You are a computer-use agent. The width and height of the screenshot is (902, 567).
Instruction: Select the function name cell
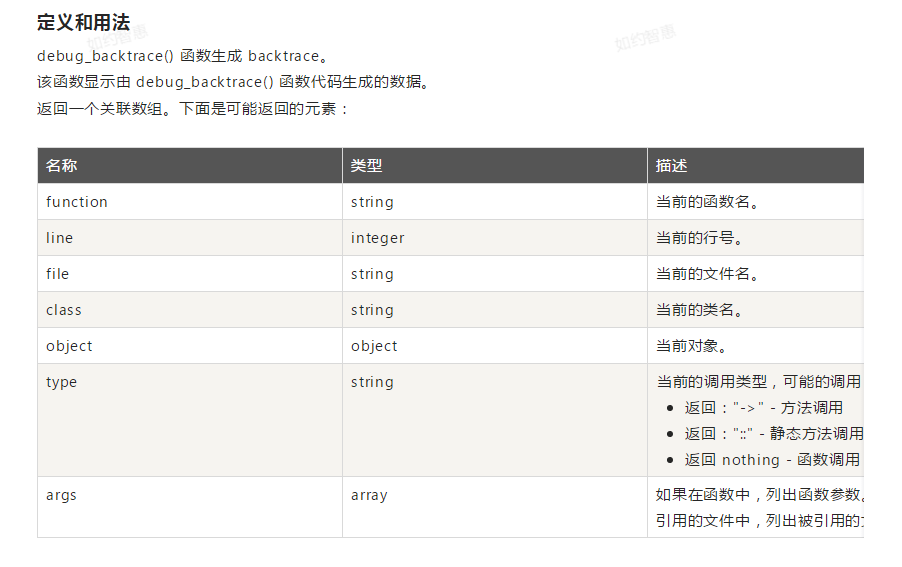[77, 202]
